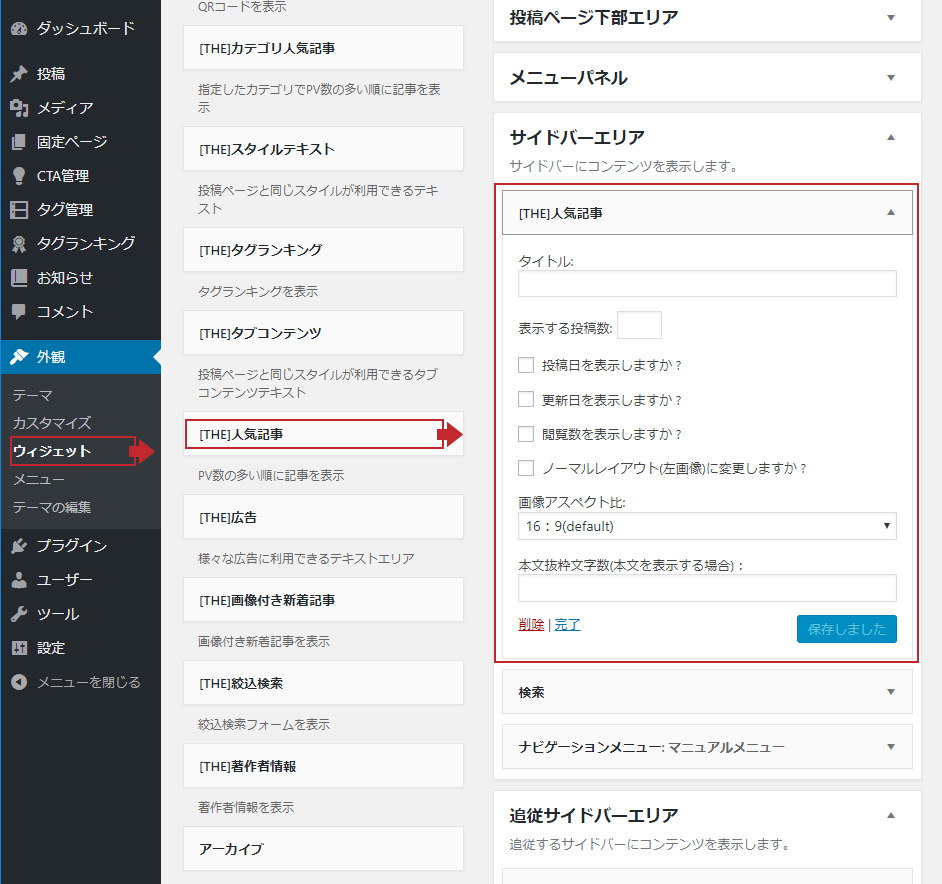Viewport: 942px width, 884px height.
Task: Select カスタマイズ in the appearance submenu
Action: [52, 423]
